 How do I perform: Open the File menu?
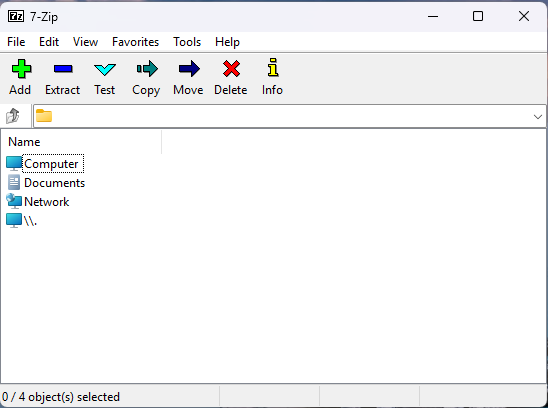tap(16, 42)
